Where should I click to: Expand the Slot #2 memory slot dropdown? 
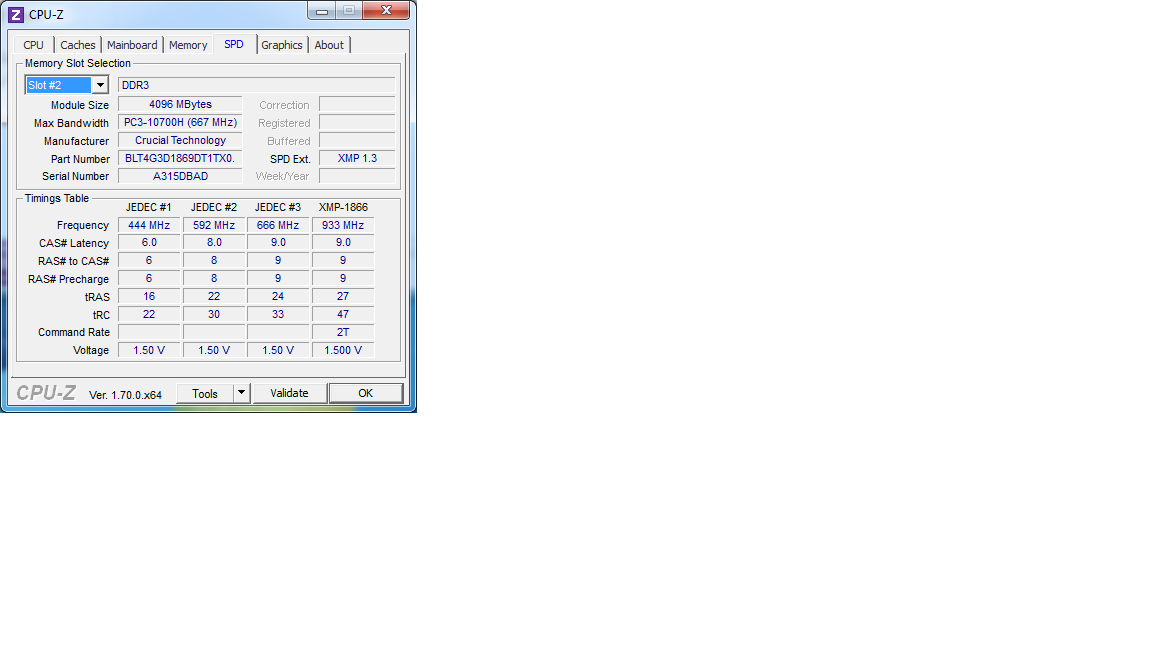point(101,85)
